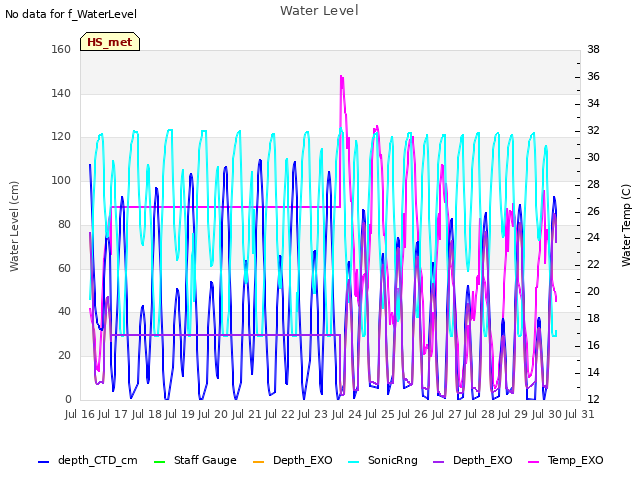Click the 160 tick on left axis
Image resolution: width=640 pixels, height=480 pixels.
tap(61, 49)
